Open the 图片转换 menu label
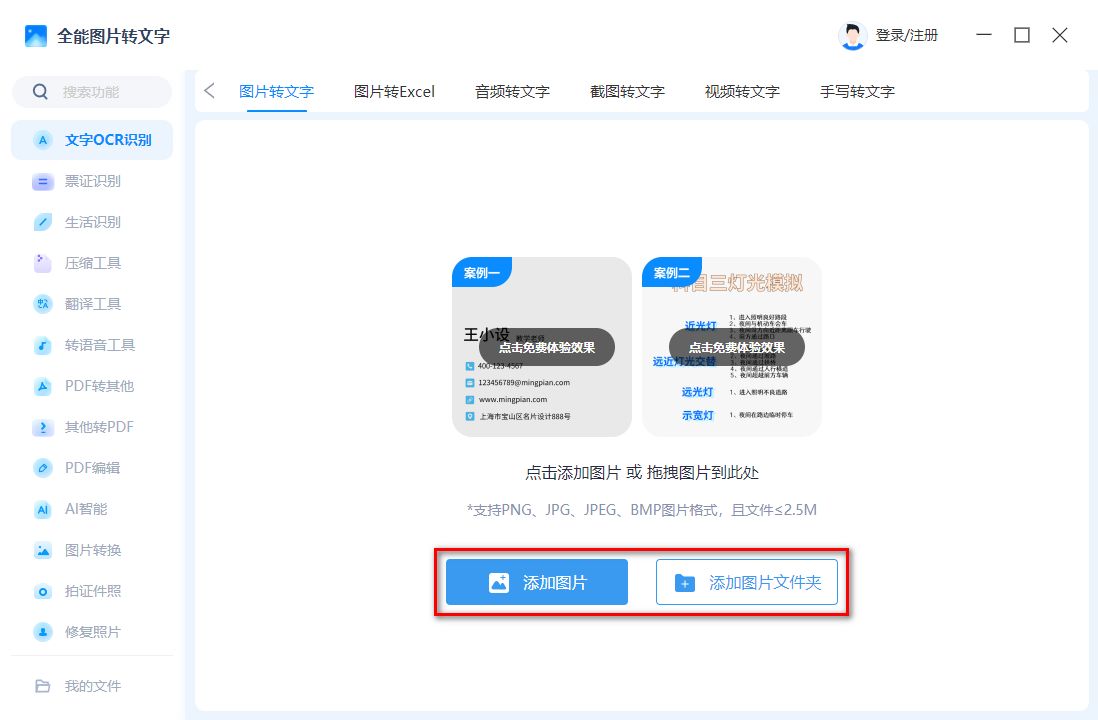The height and width of the screenshot is (720, 1098). tap(93, 551)
